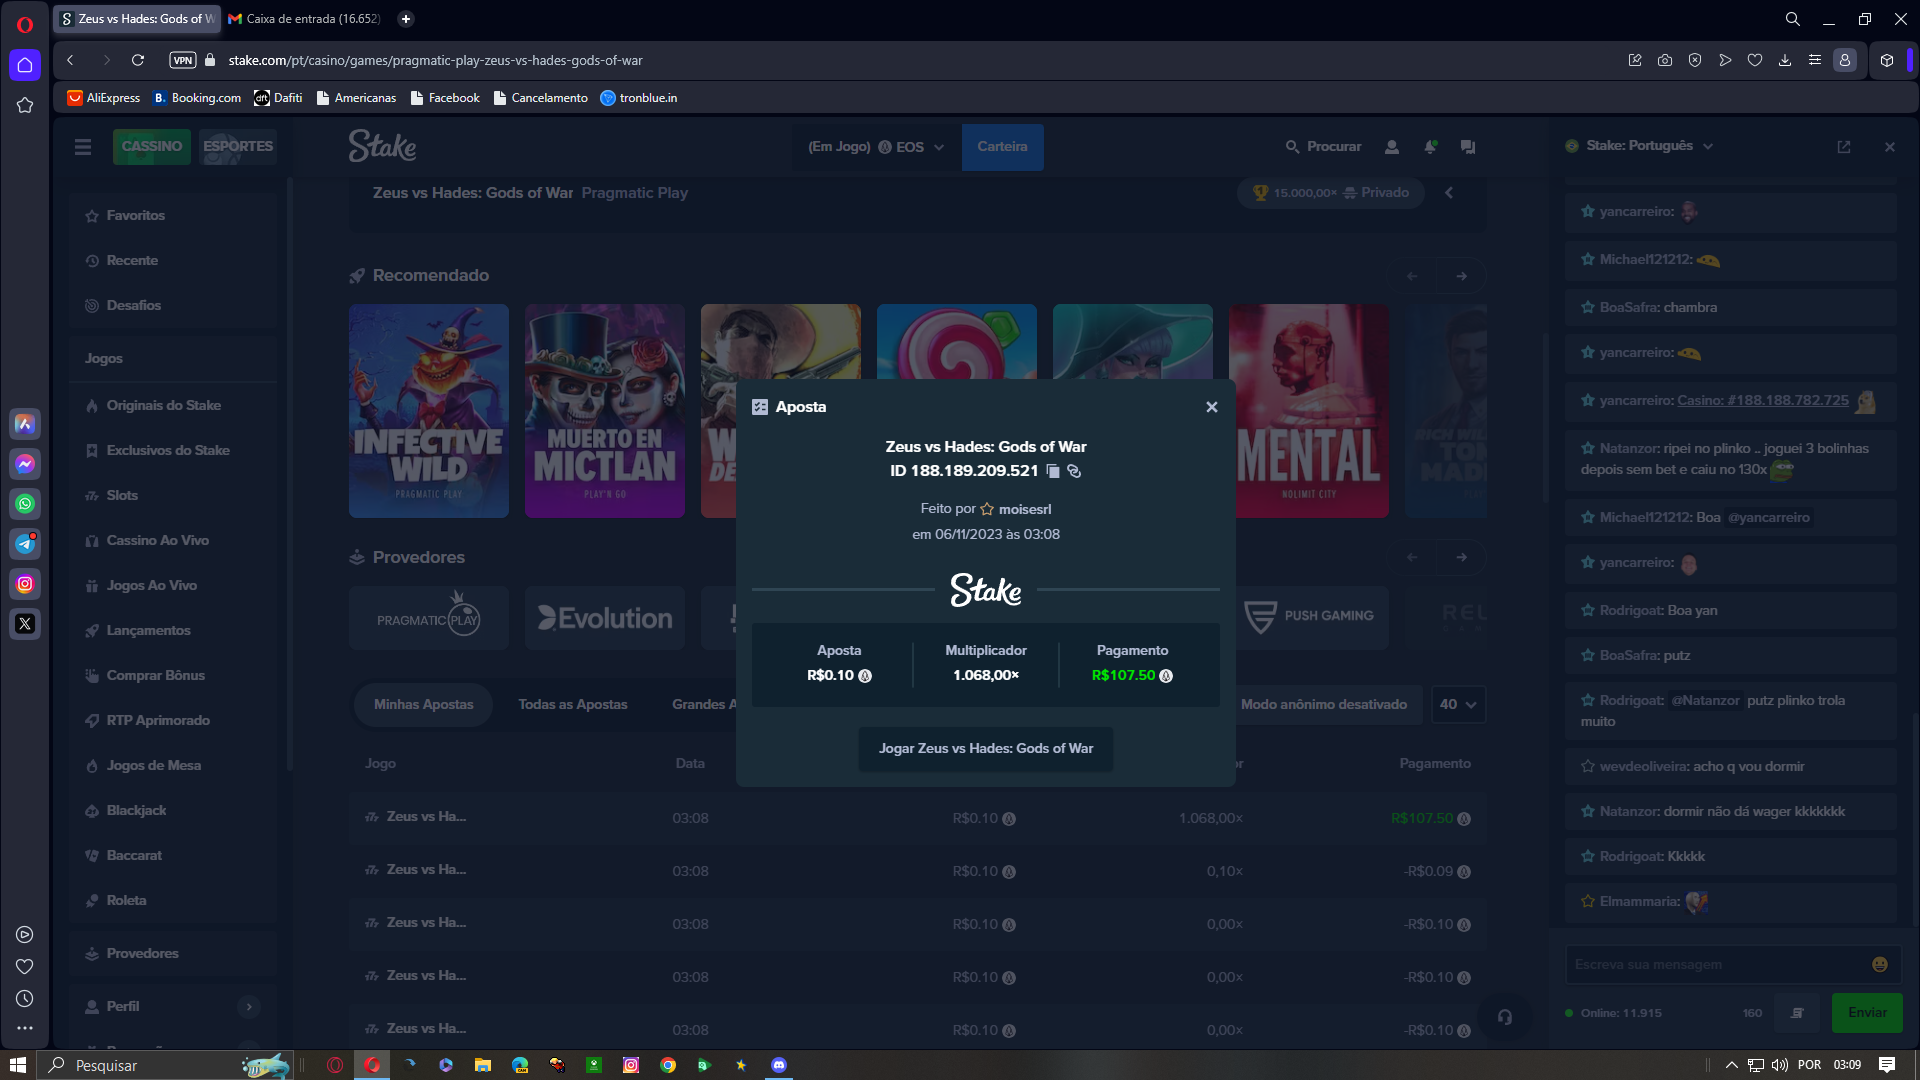Screen dimensions: 1920x1080
Task: Toggle Modo anônimo desativado
Action: (1323, 705)
